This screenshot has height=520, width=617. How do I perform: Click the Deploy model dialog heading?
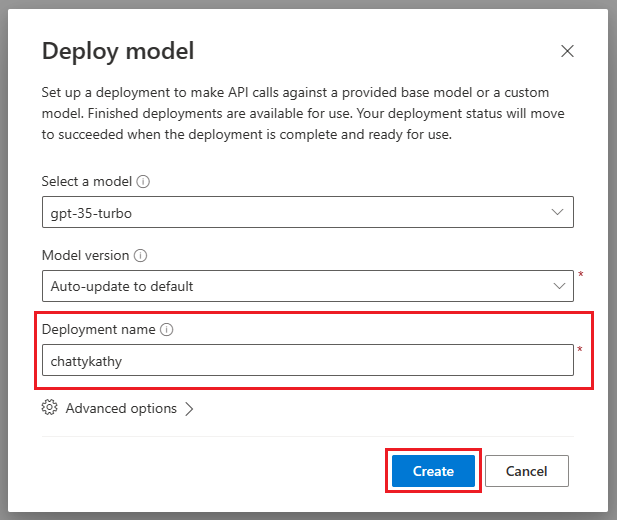118,51
